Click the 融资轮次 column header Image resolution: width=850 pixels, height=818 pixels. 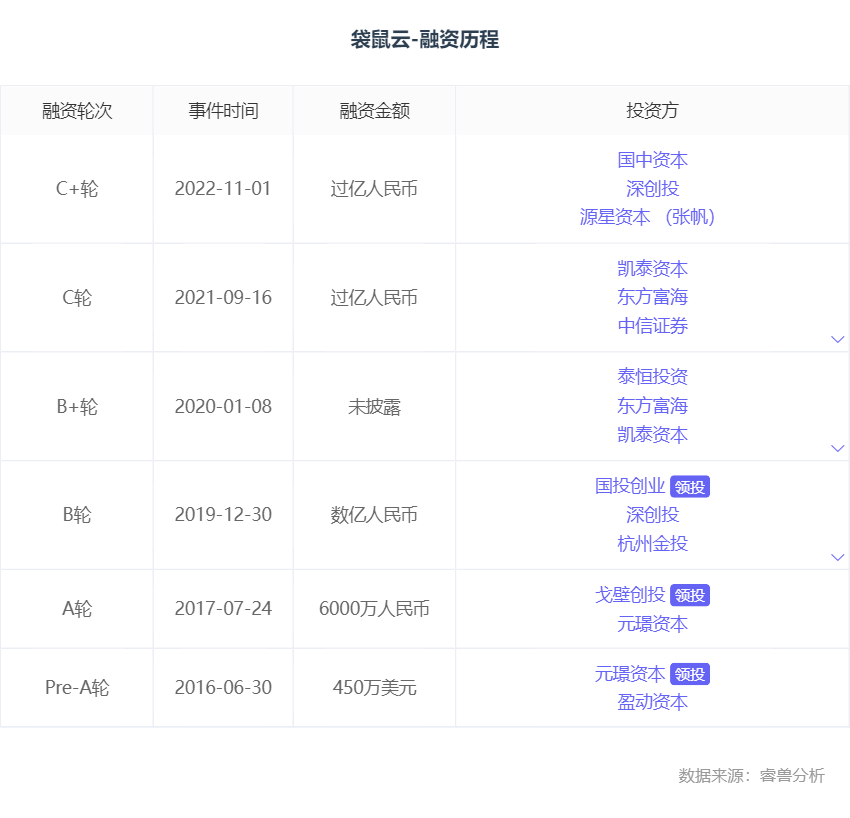click(x=77, y=111)
